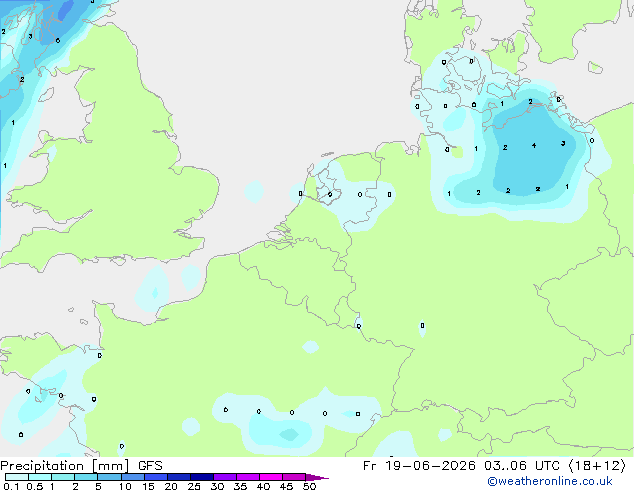Click the '4' precipitation value on the map

pyautogui.click(x=534, y=145)
